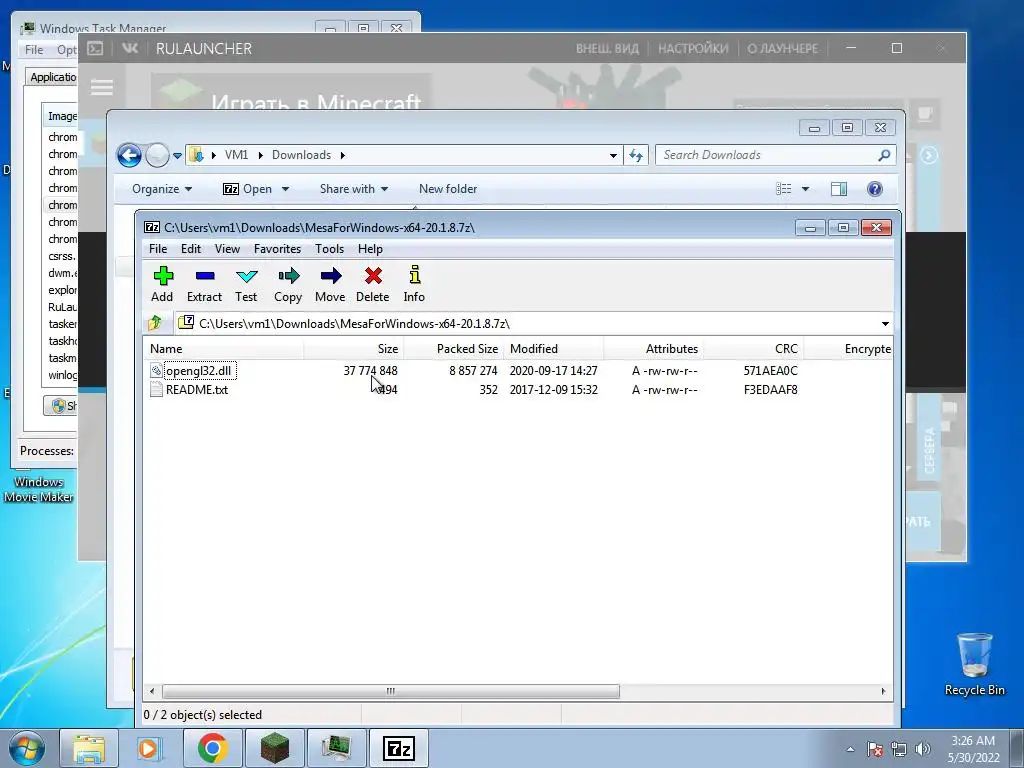Open Explorer help question-mark icon
The width and height of the screenshot is (1024, 768).
tap(874, 189)
